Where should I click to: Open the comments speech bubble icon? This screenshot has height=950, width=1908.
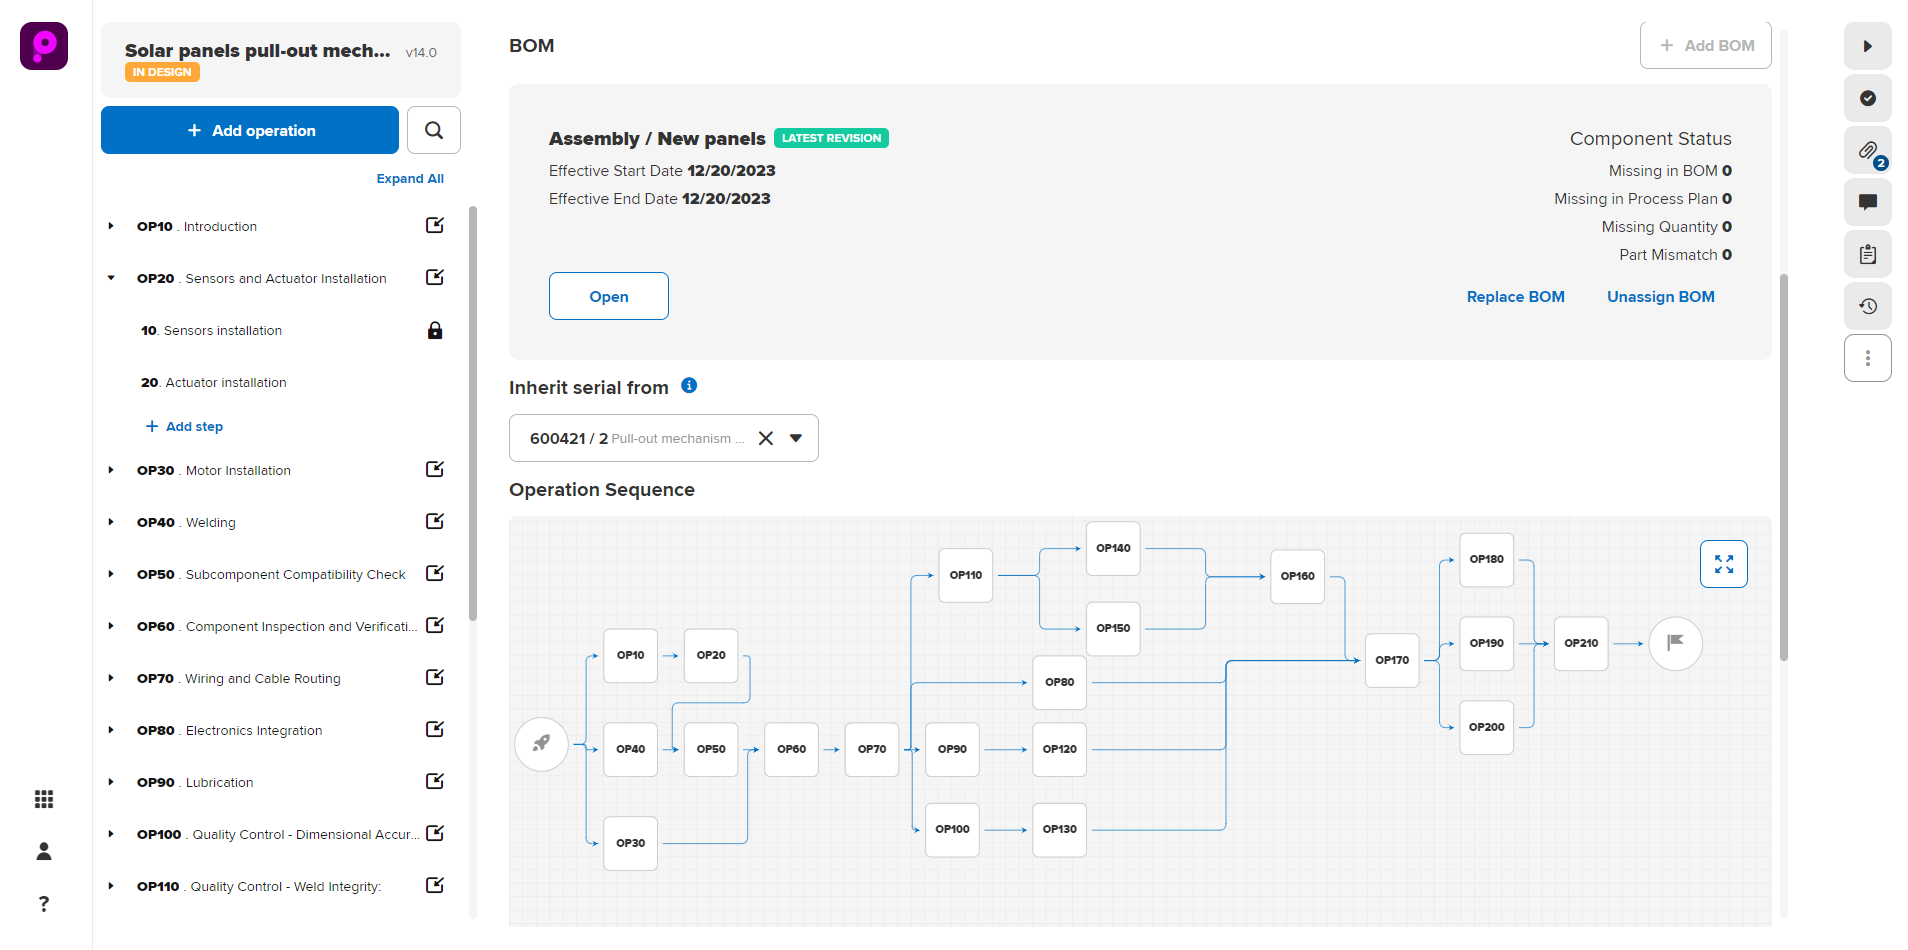1867,202
